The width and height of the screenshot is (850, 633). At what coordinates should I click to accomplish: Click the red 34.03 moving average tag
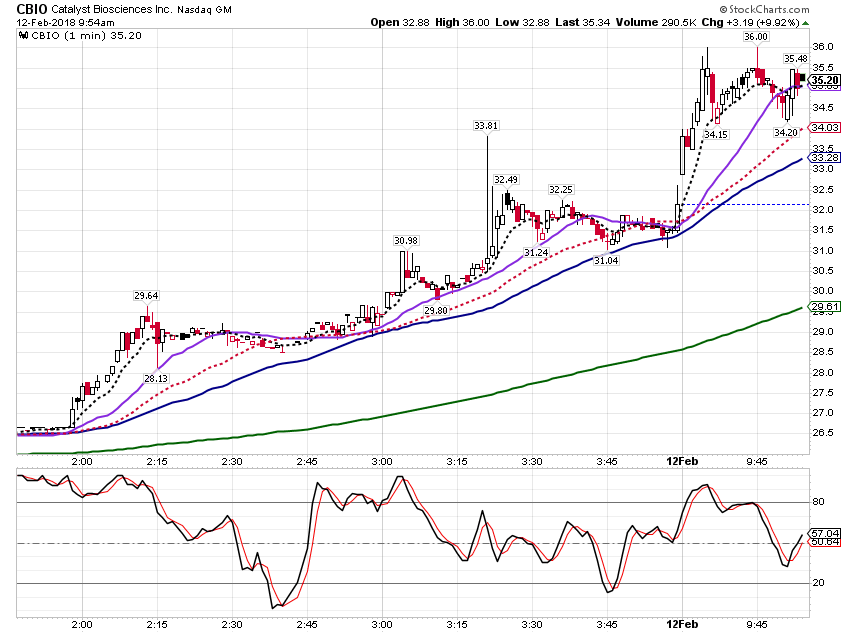click(825, 127)
